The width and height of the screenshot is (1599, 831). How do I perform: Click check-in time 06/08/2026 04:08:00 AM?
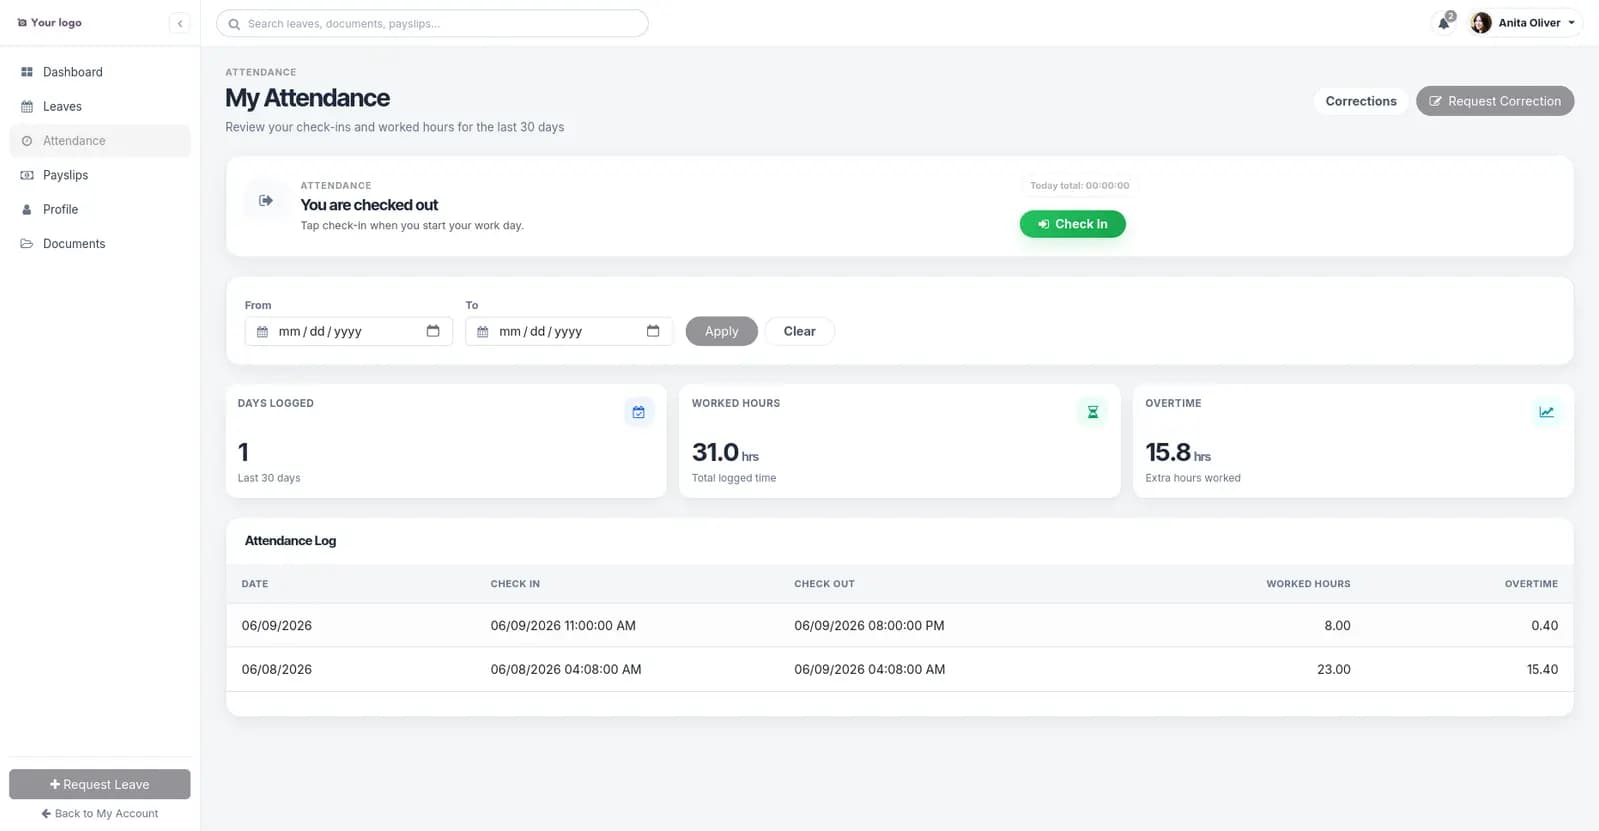pyautogui.click(x=566, y=670)
